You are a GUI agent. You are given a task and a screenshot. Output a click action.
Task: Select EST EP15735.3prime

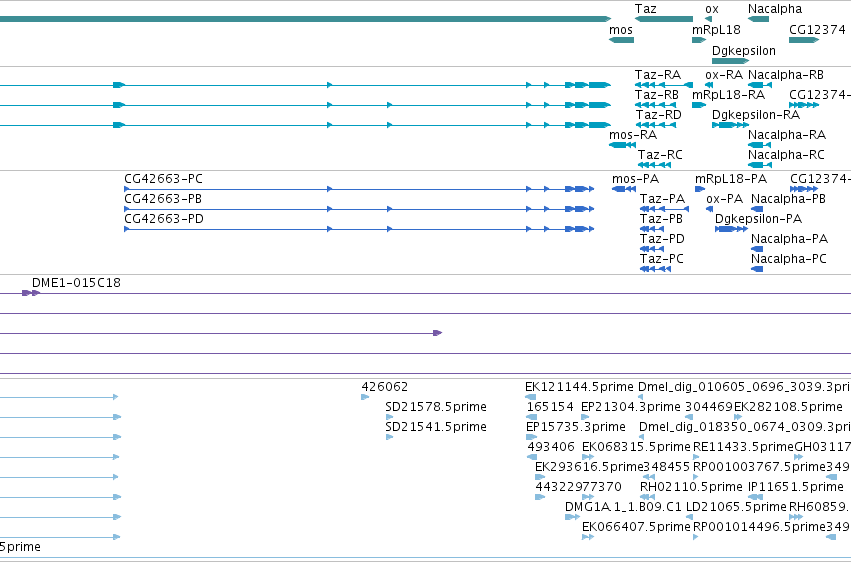pyautogui.click(x=575, y=427)
